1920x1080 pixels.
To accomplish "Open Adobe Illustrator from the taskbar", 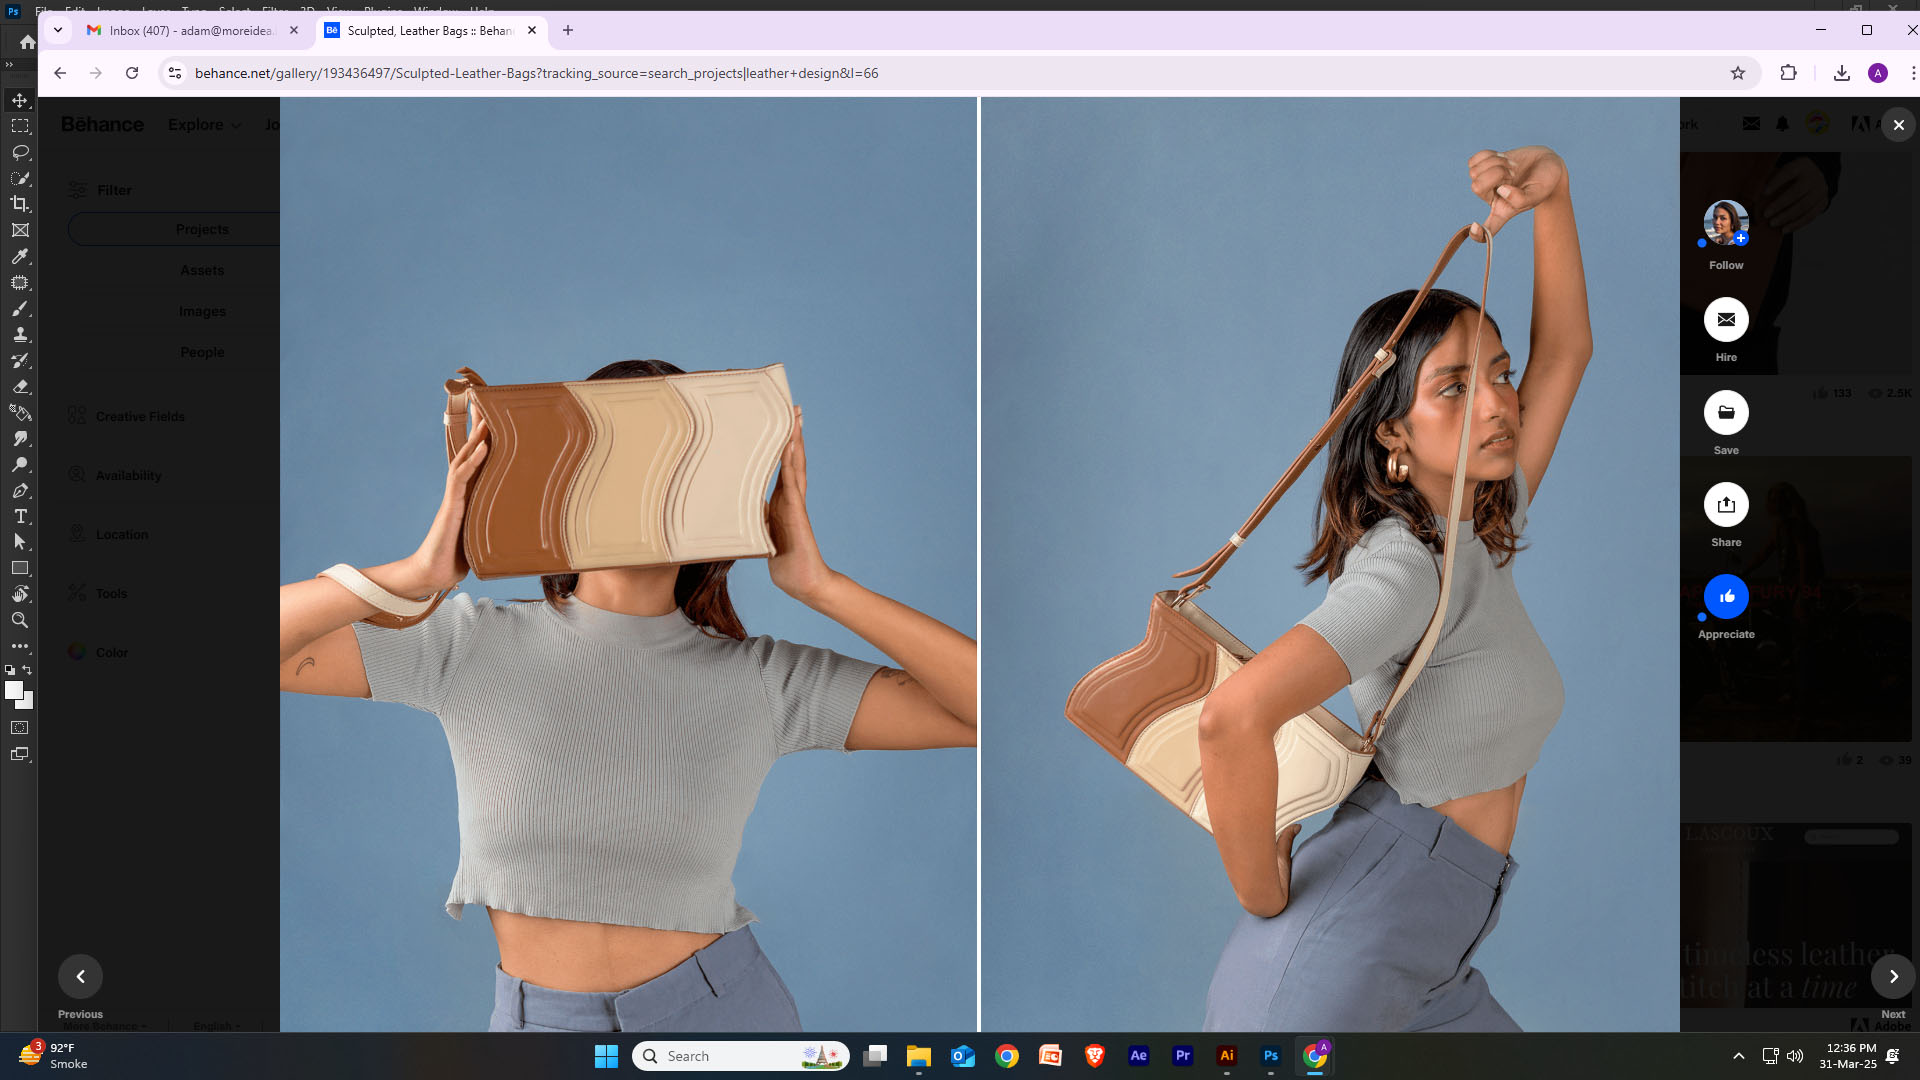I will (1227, 1056).
